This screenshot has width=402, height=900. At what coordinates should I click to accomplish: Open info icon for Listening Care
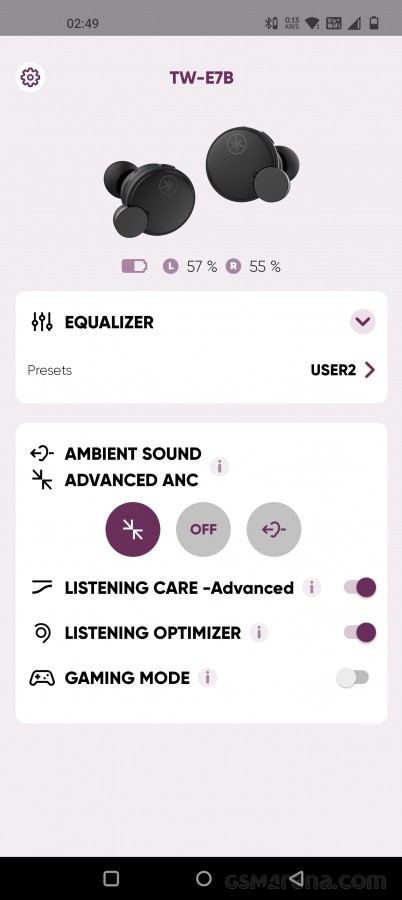[312, 588]
